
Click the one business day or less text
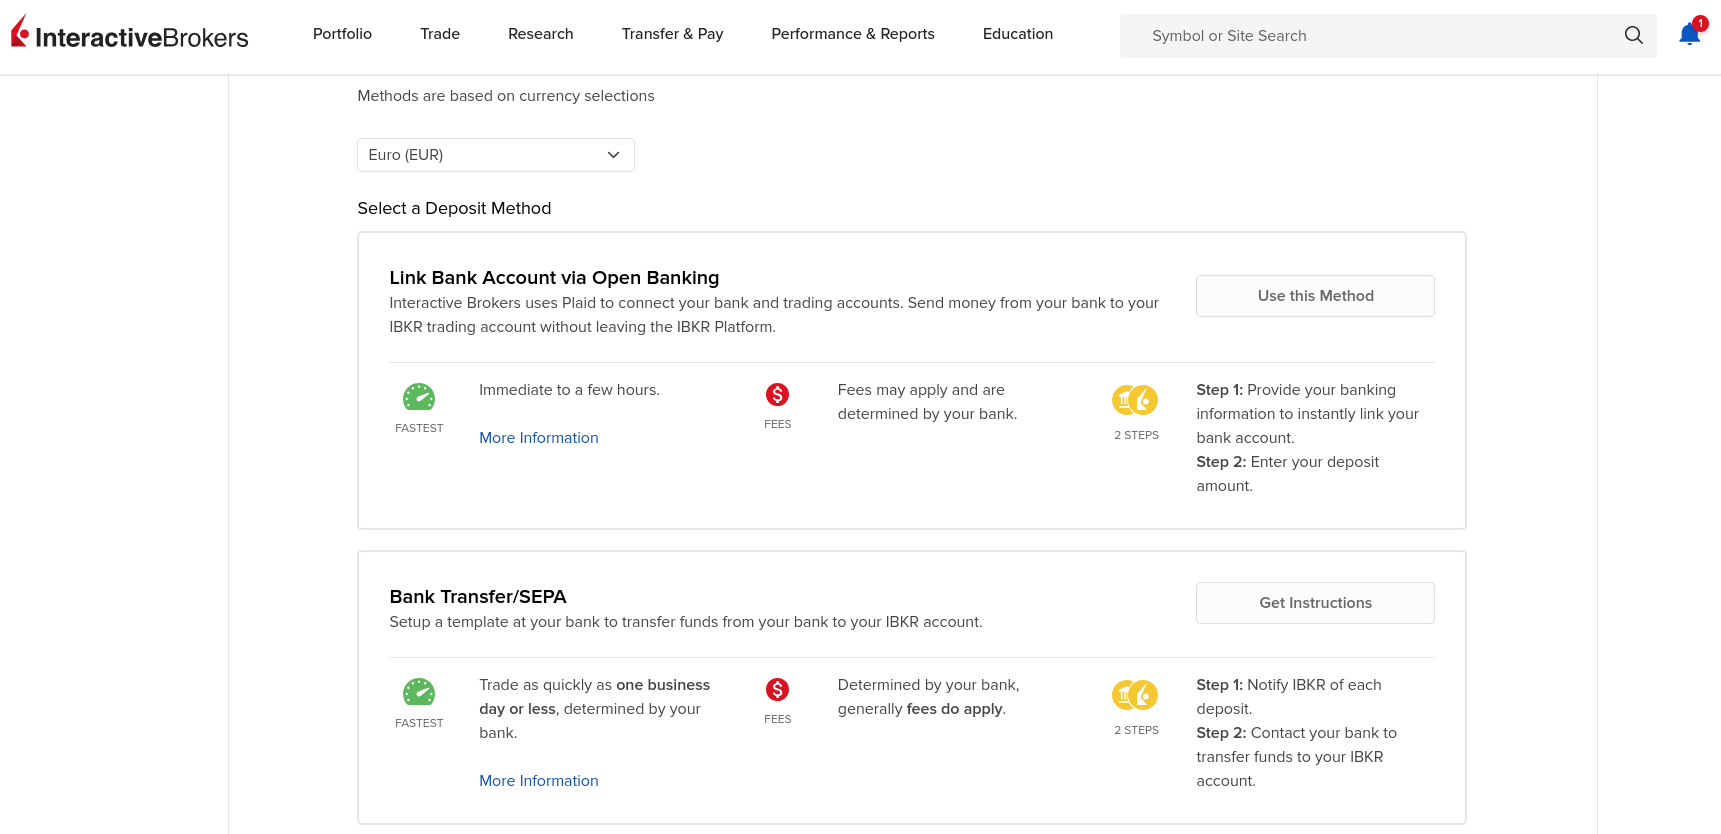pyautogui.click(x=594, y=697)
